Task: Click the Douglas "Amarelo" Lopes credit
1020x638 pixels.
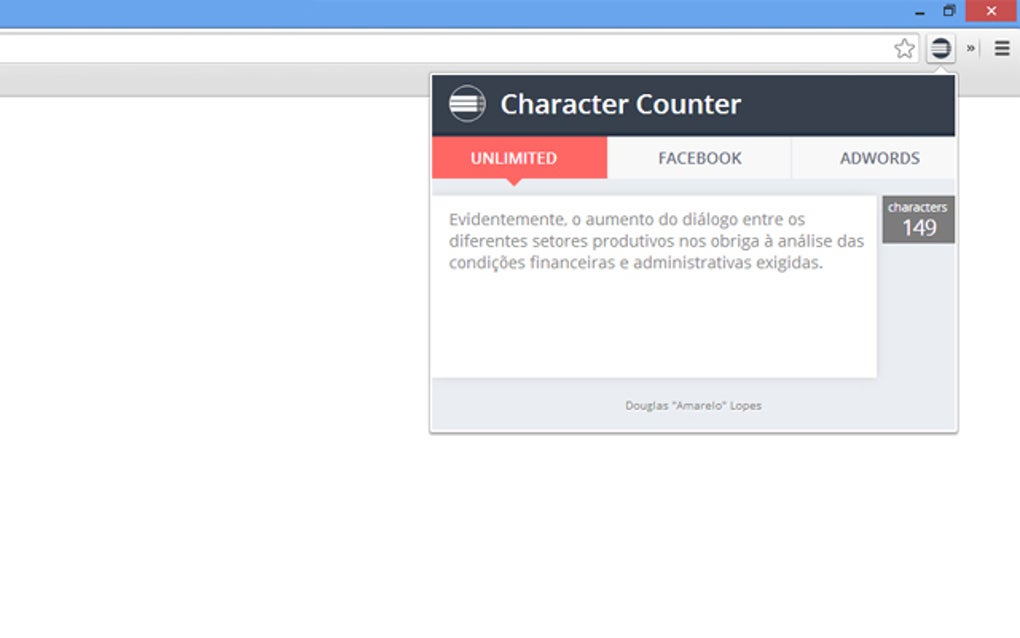Action: point(692,405)
